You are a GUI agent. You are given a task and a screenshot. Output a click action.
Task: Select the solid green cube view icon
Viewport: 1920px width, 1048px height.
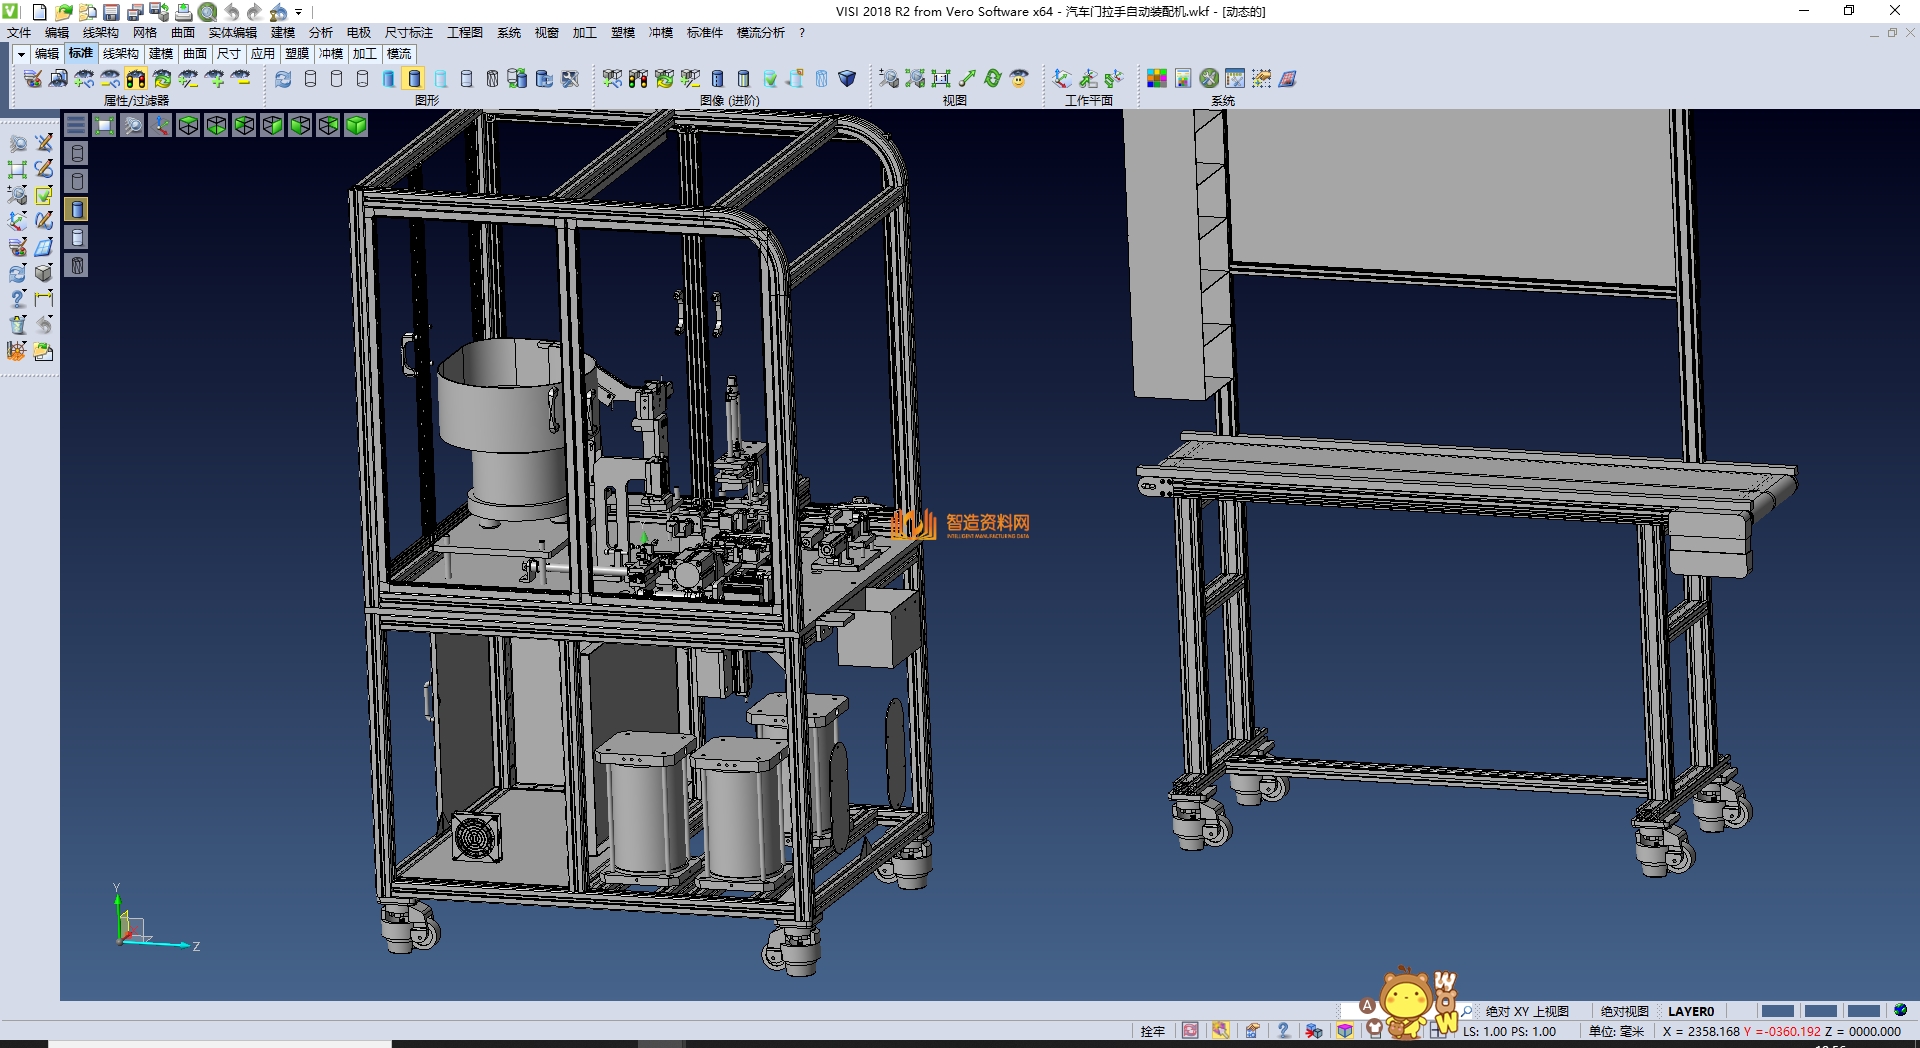356,125
